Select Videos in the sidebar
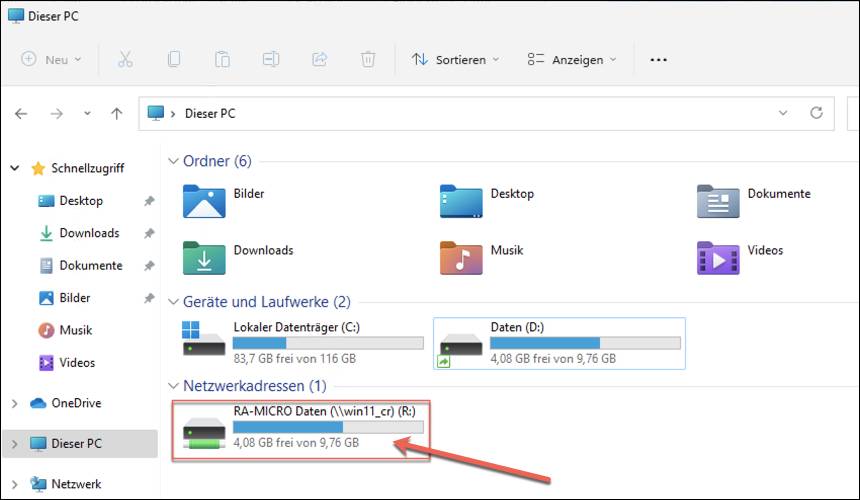The image size is (860, 500). coord(66,362)
